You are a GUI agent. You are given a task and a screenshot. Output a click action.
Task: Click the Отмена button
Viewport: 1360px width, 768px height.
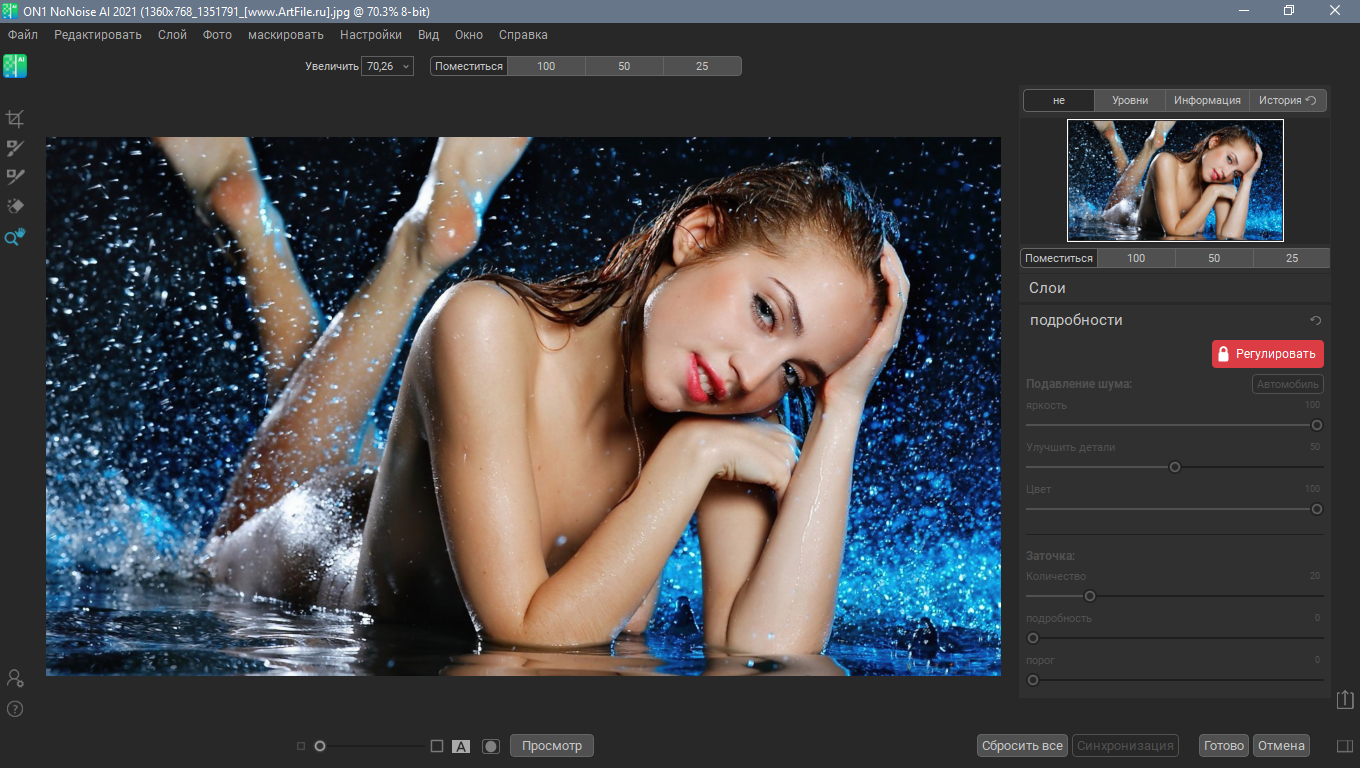click(1281, 746)
